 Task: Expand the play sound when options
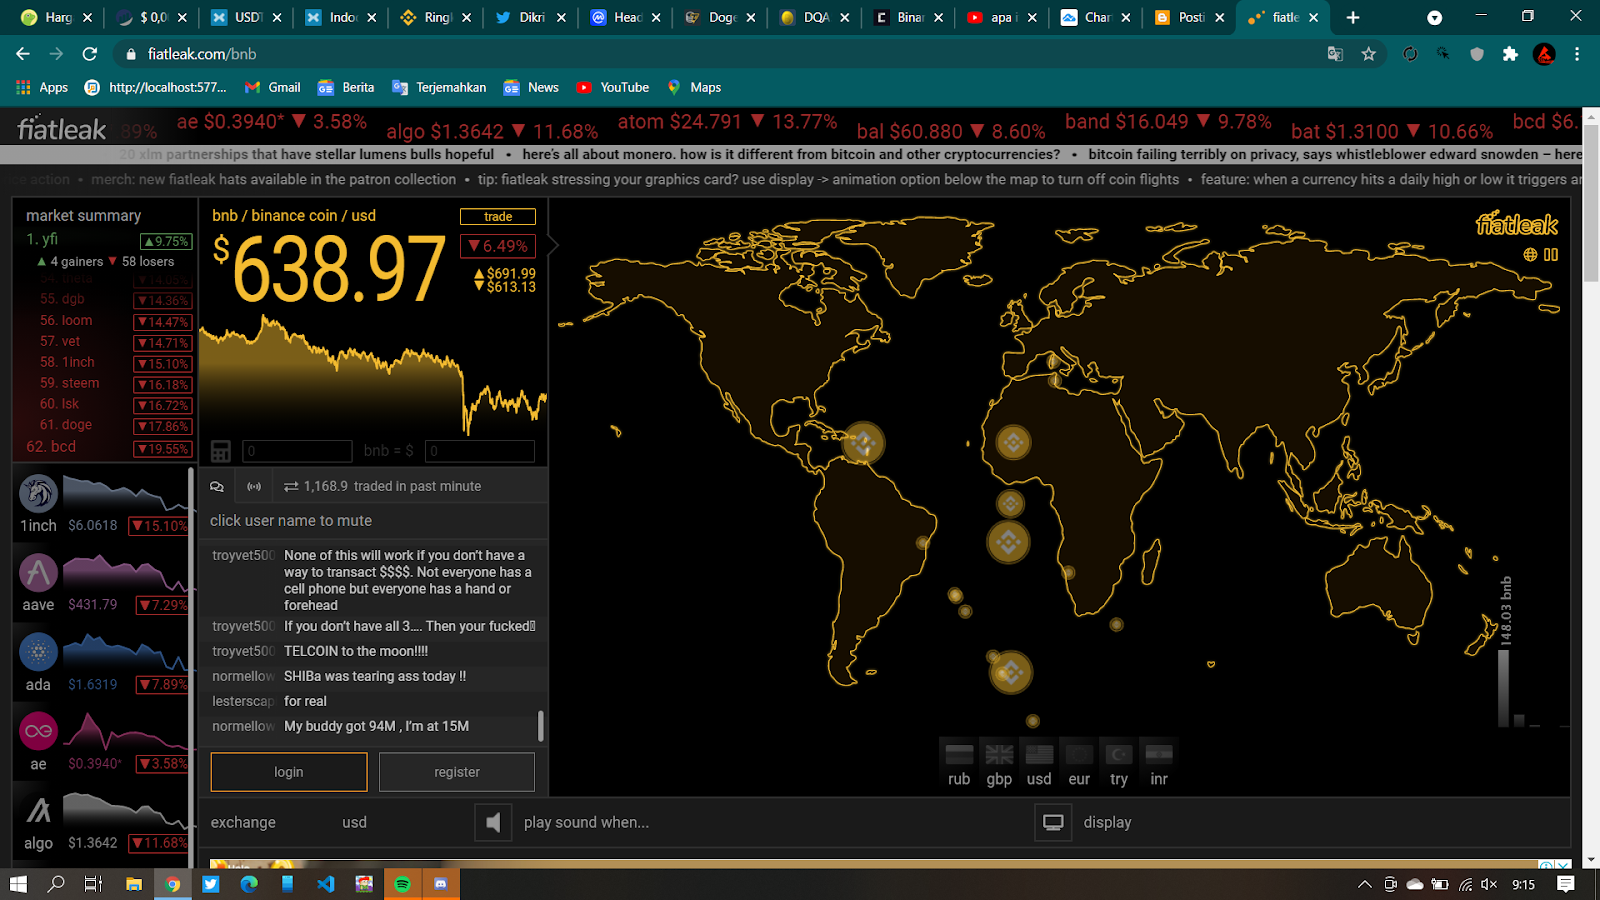click(586, 822)
